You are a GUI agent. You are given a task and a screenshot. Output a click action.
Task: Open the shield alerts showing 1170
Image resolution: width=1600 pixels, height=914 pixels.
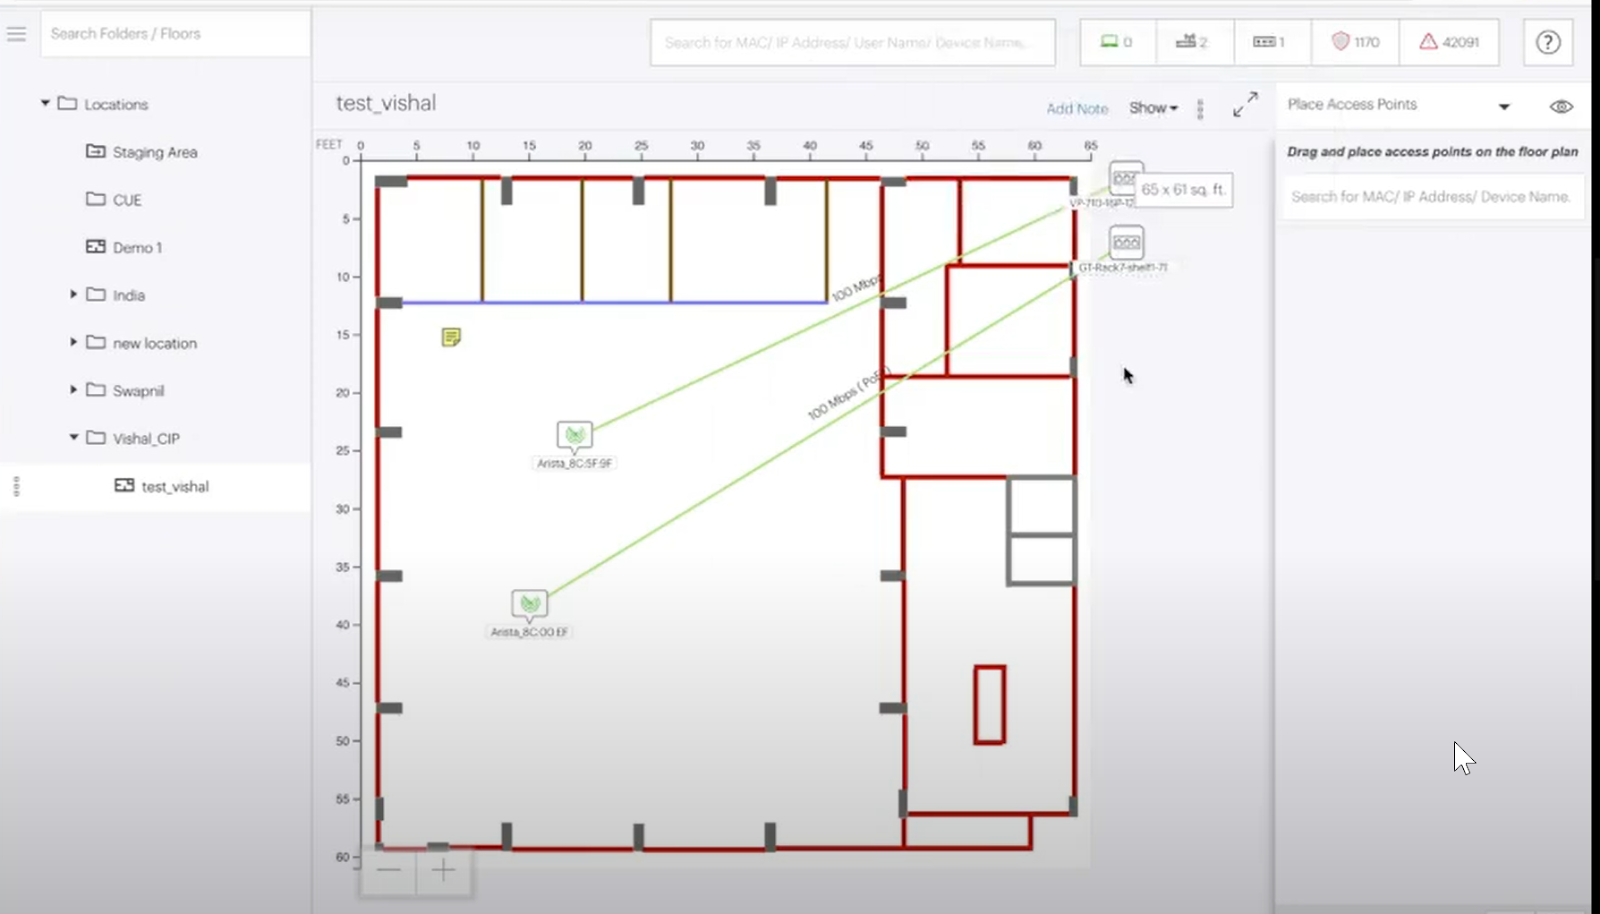tap(1353, 42)
